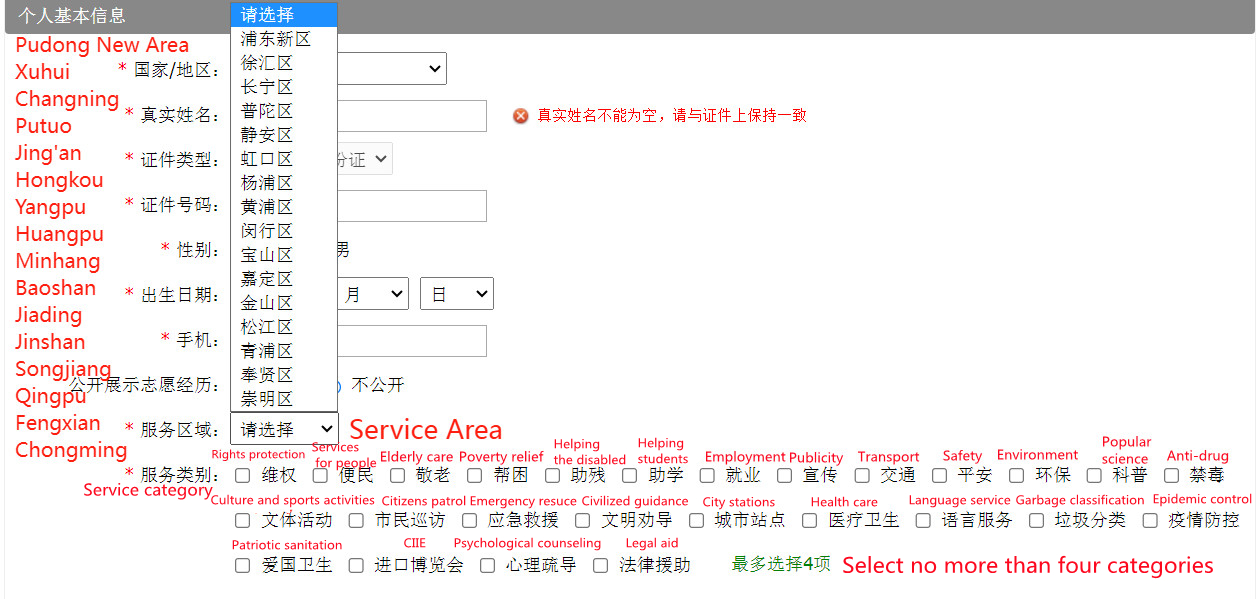Viewport: 1256px width, 599px height.
Task: Check the 宣传 checkbox
Action: [784, 475]
